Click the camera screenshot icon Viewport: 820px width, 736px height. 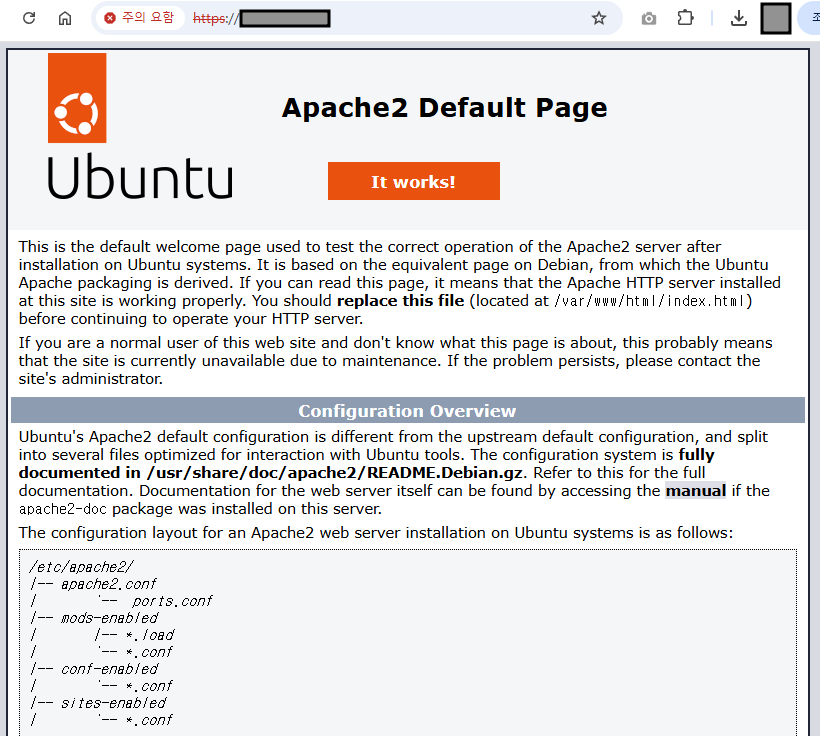pyautogui.click(x=648, y=19)
